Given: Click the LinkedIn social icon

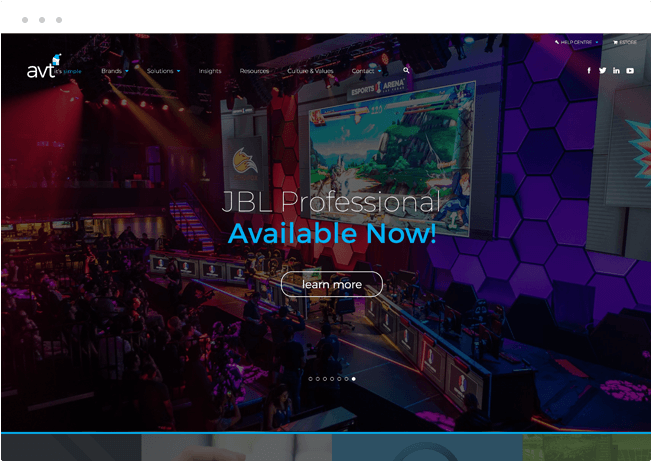Looking at the screenshot, I should [x=616, y=71].
